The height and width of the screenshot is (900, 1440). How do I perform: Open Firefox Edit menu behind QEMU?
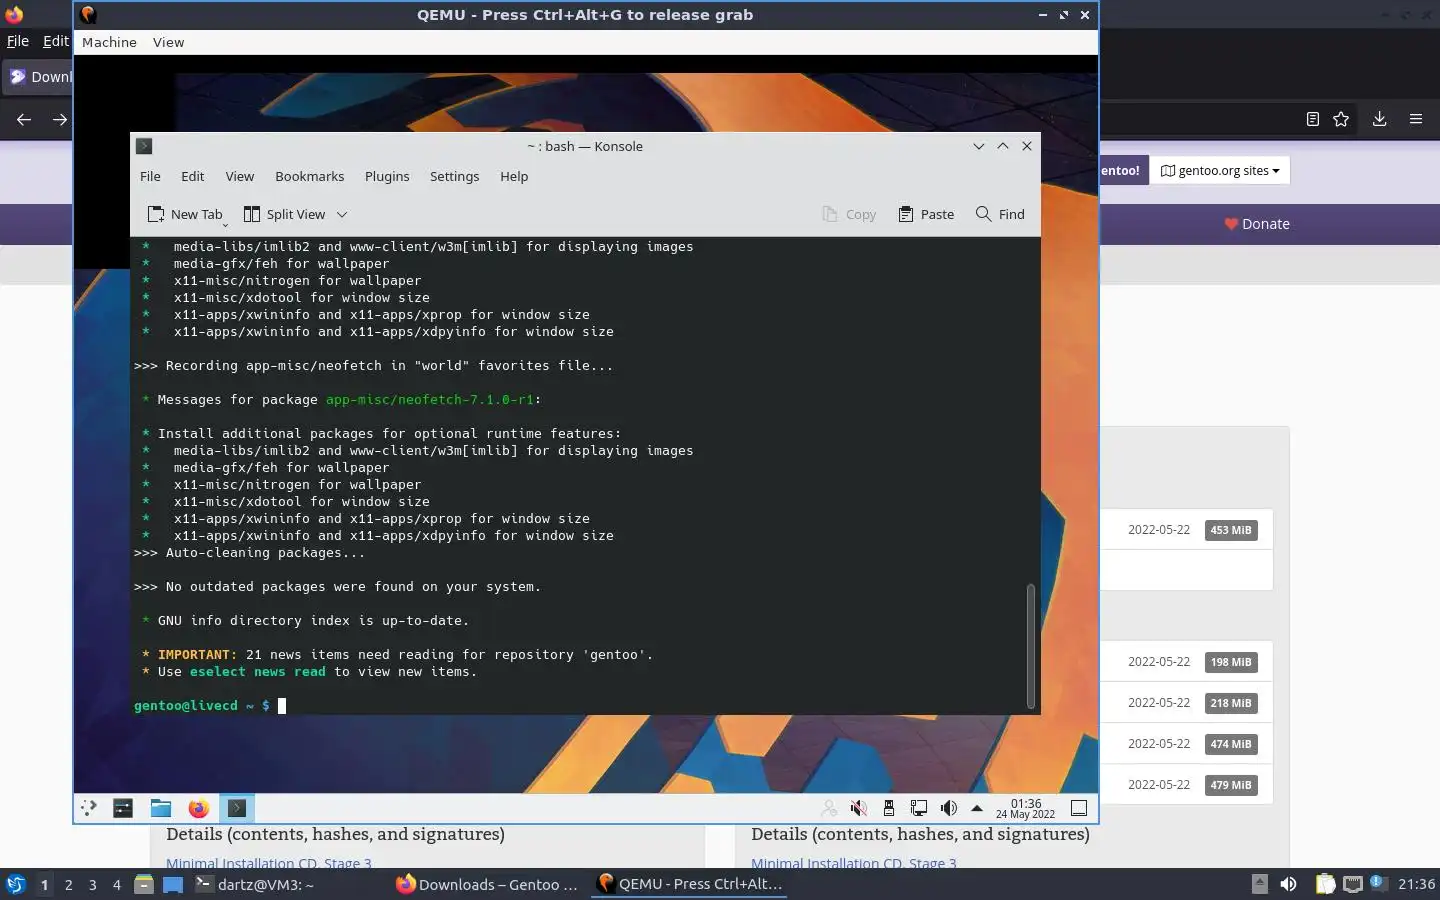[55, 41]
